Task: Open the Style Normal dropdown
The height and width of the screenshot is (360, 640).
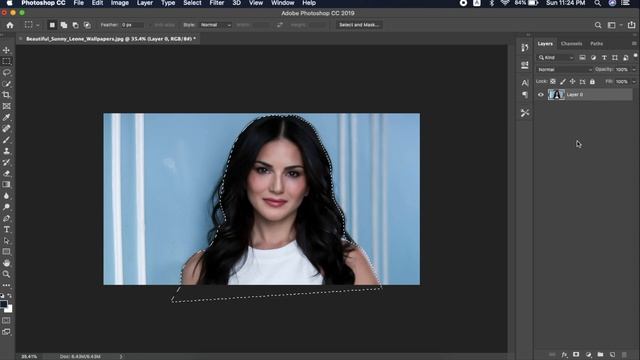Action: click(x=216, y=25)
